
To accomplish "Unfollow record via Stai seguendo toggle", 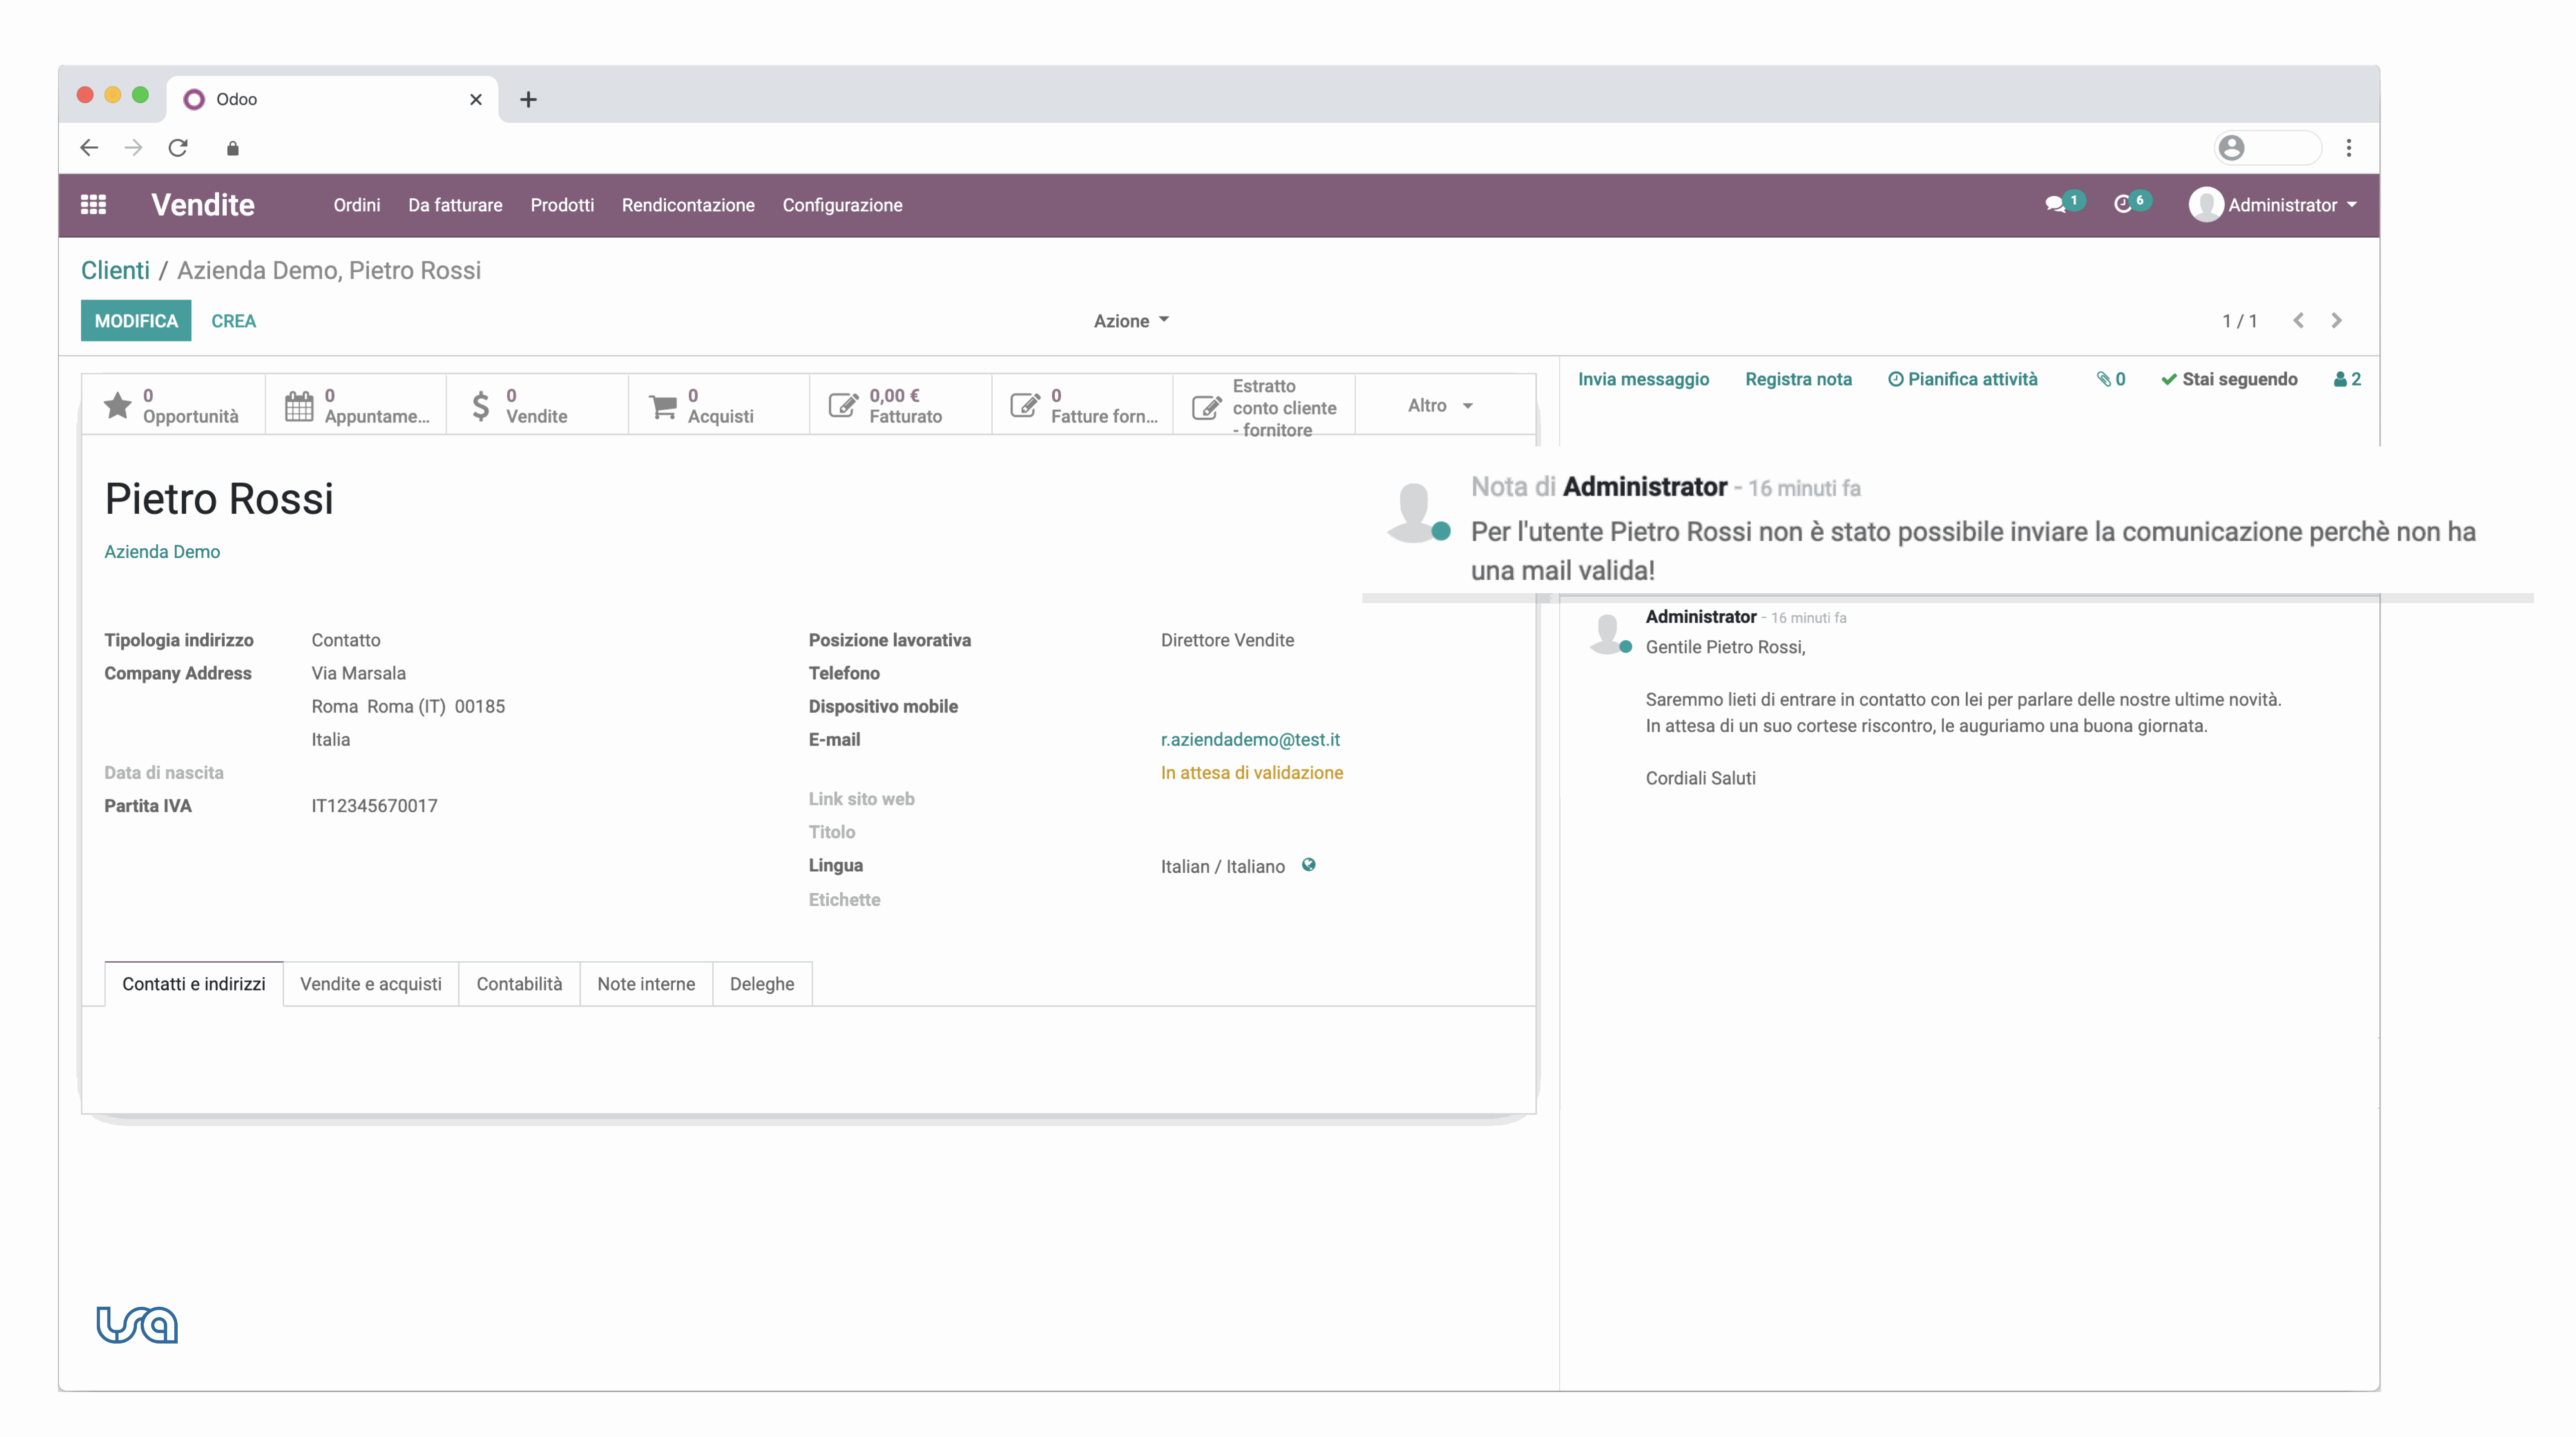I will [2230, 379].
